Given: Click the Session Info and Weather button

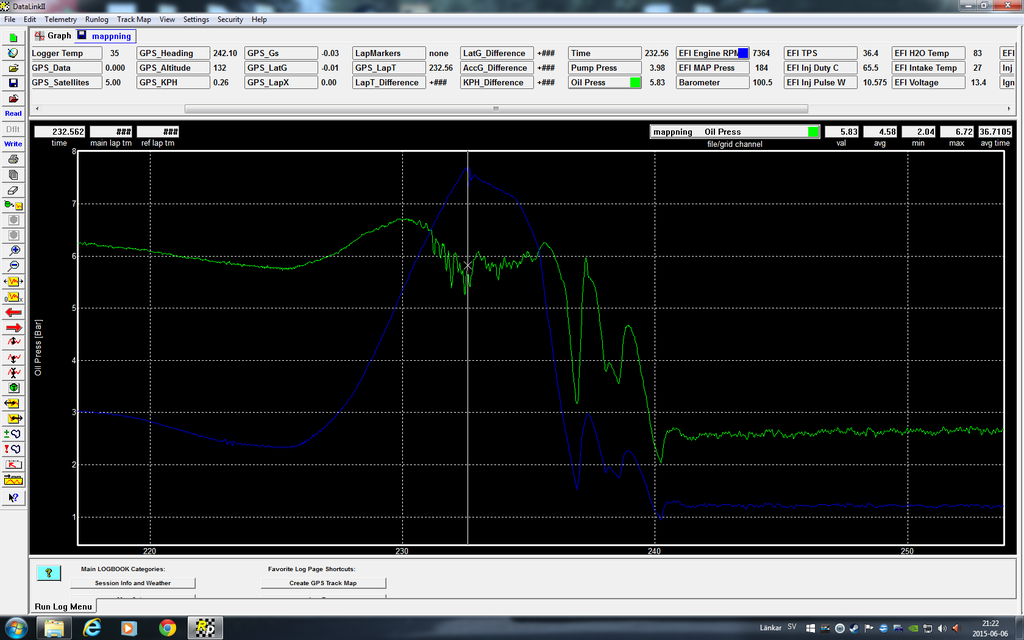Looking at the screenshot, I should tap(132, 583).
